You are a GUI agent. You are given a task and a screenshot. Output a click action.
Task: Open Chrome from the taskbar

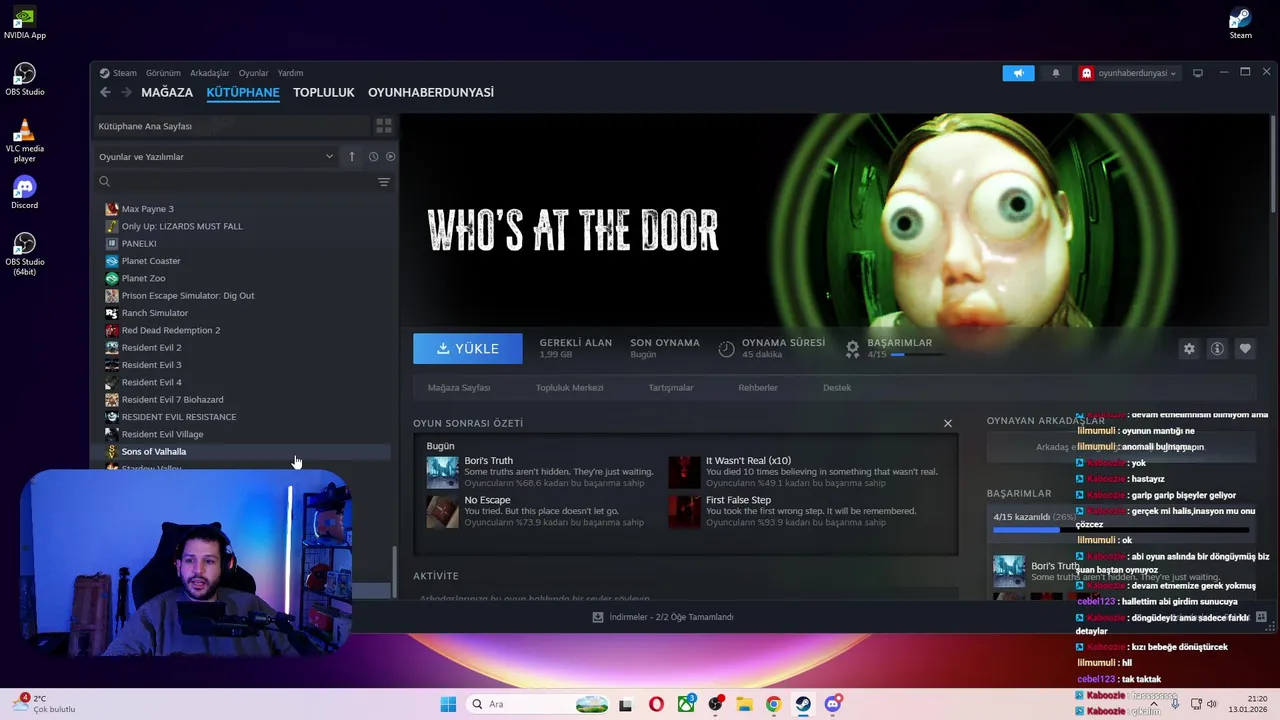pyautogui.click(x=773, y=704)
